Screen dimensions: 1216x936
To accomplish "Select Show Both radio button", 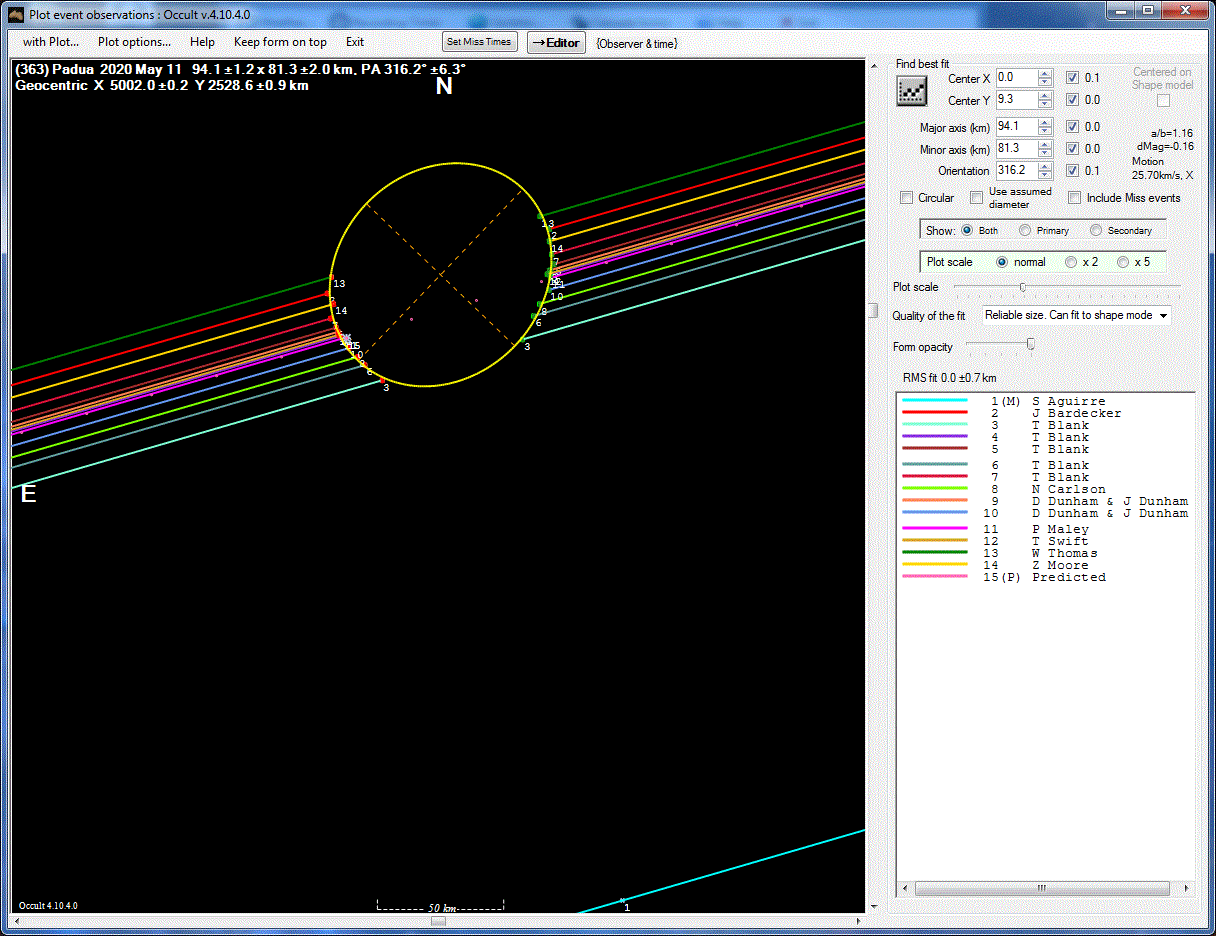I will pyautogui.click(x=967, y=230).
